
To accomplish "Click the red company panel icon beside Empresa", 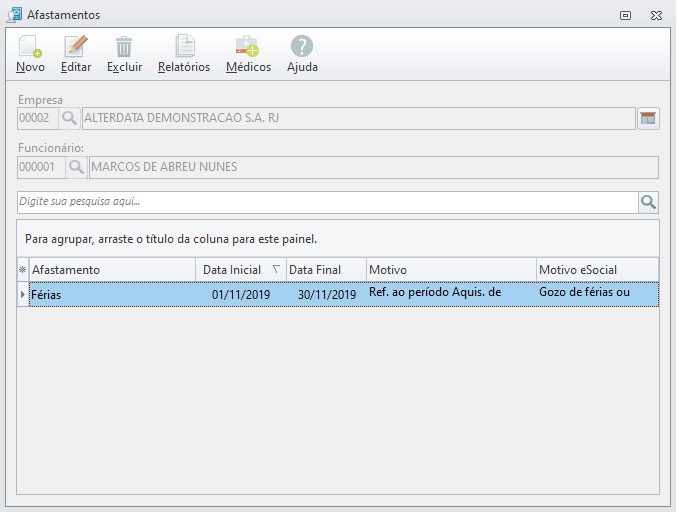I will click(648, 118).
